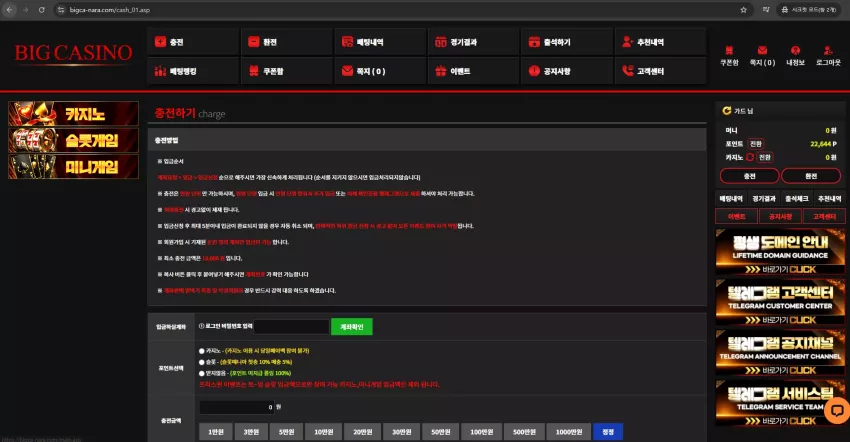The image size is (850, 442).
Task: Click the red-outlined 공지사항 sidebar button
Action: click(x=780, y=216)
